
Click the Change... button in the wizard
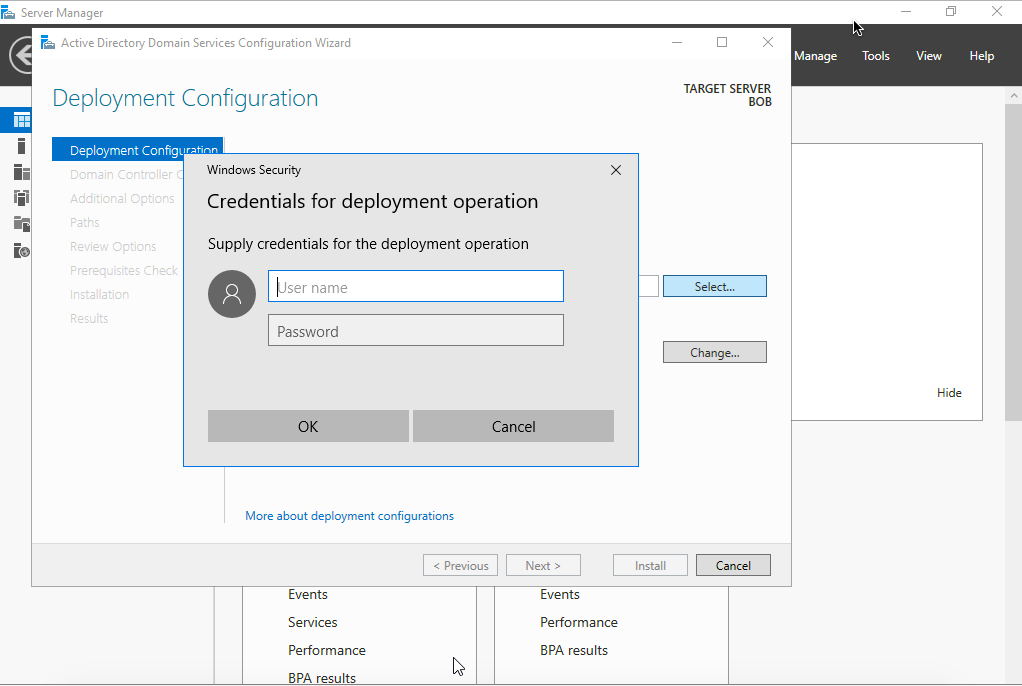click(714, 353)
